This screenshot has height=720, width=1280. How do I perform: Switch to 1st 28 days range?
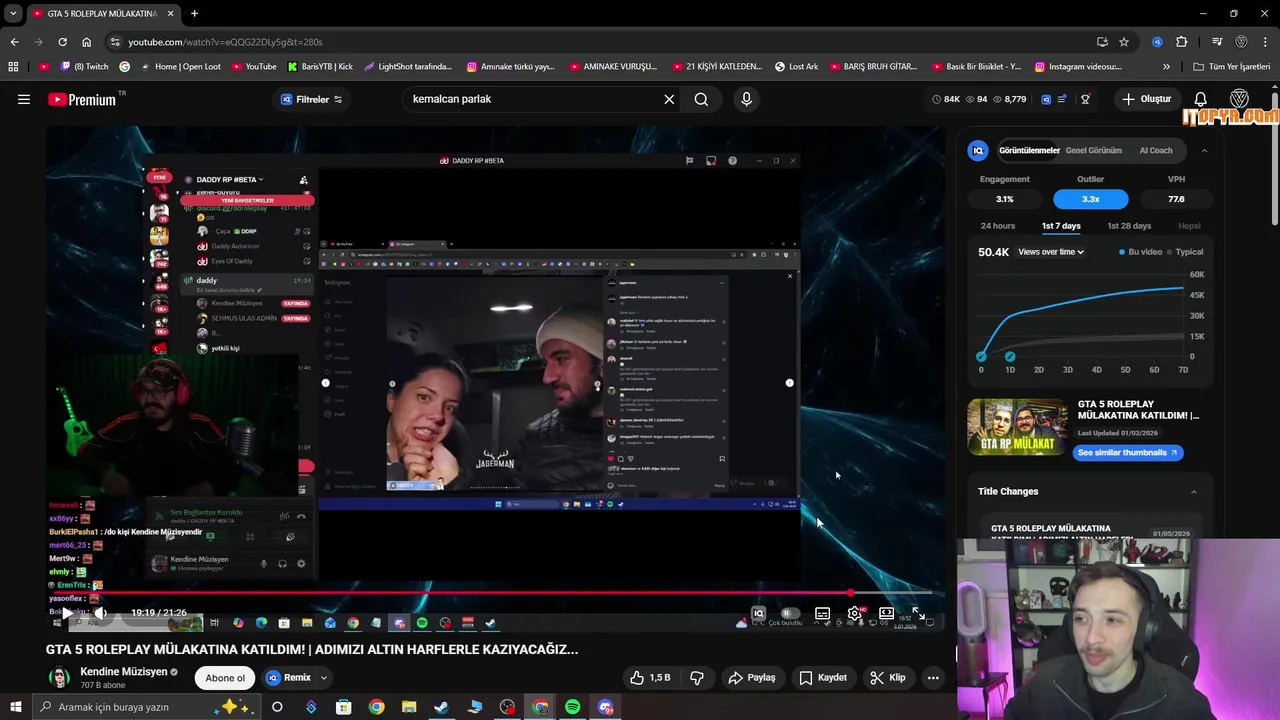1129,226
